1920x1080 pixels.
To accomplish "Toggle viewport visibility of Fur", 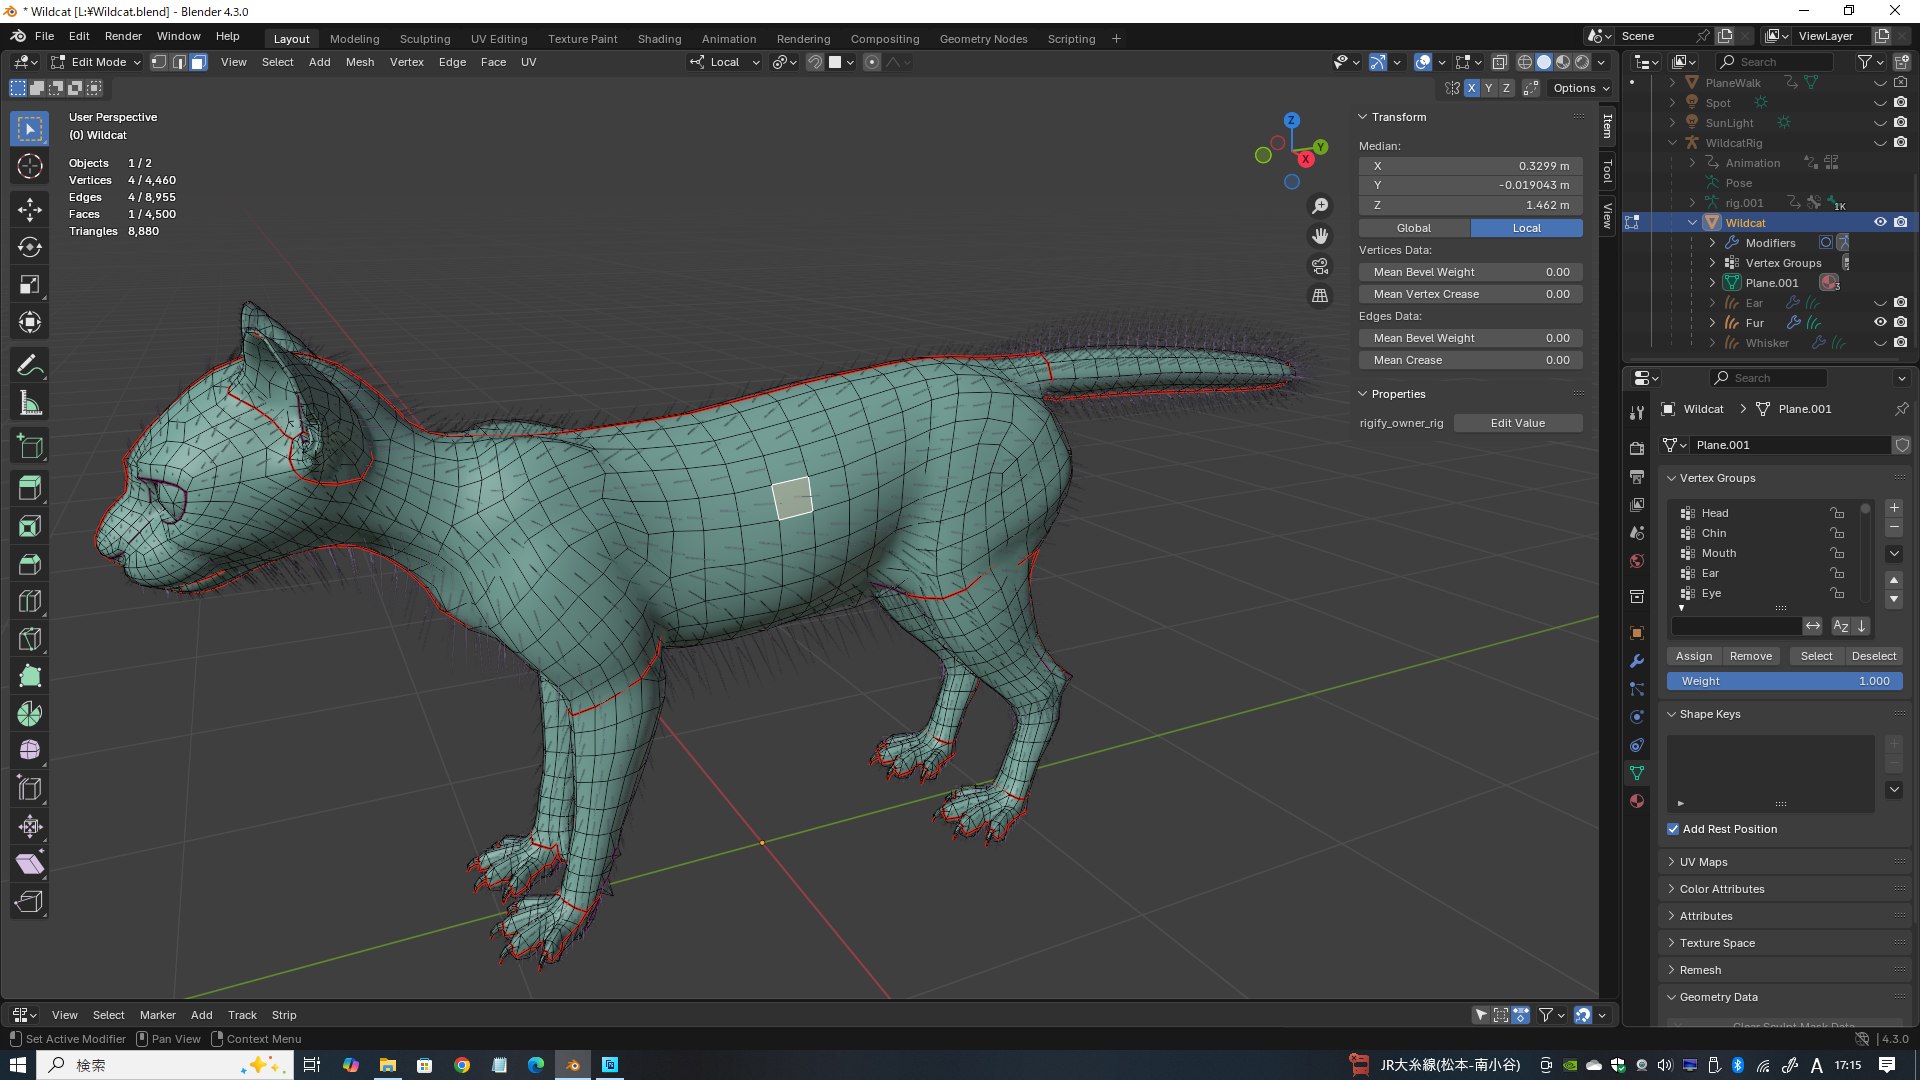I will [1880, 322].
